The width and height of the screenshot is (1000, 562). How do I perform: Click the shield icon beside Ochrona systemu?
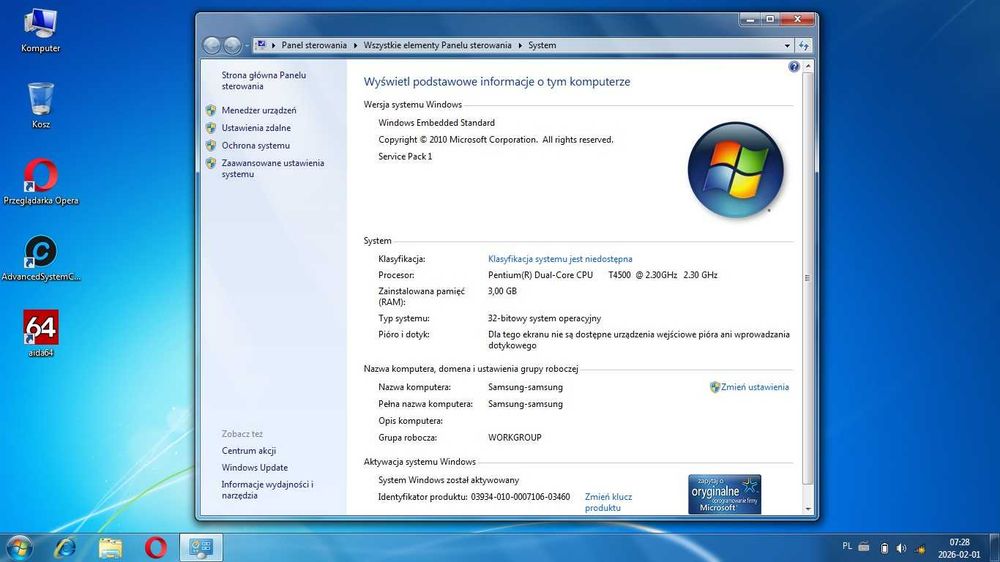click(211, 145)
